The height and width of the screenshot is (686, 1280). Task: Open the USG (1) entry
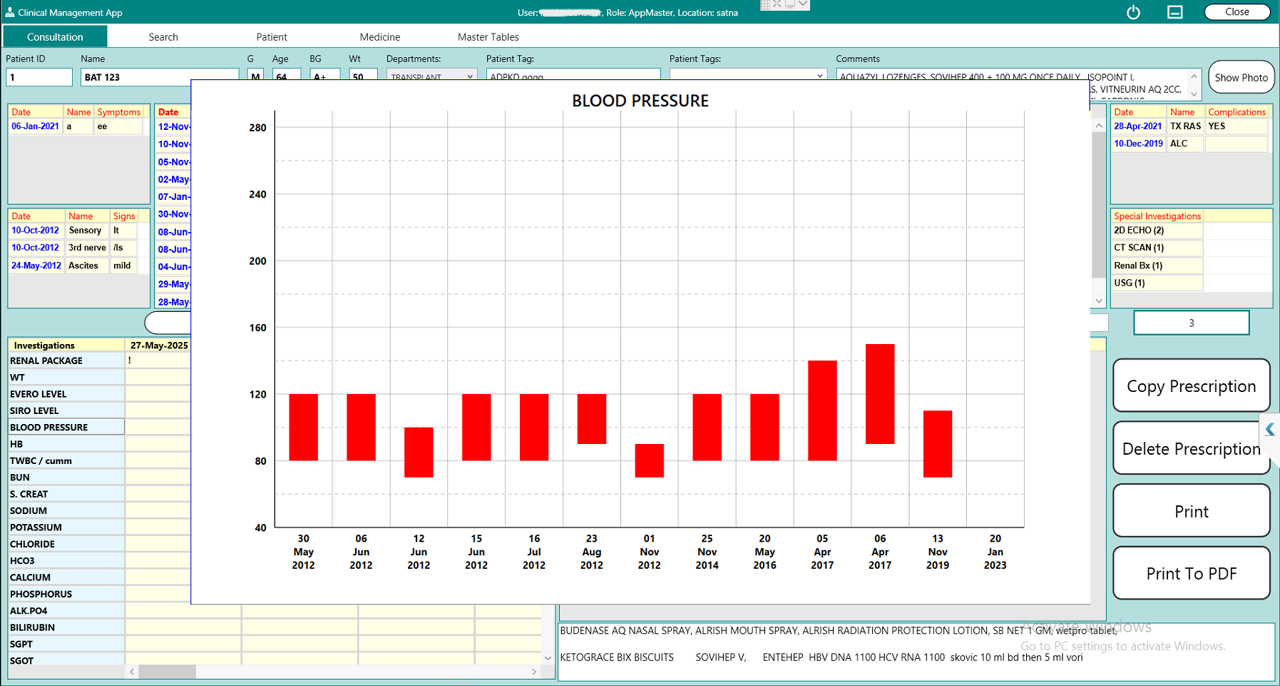coord(1157,283)
